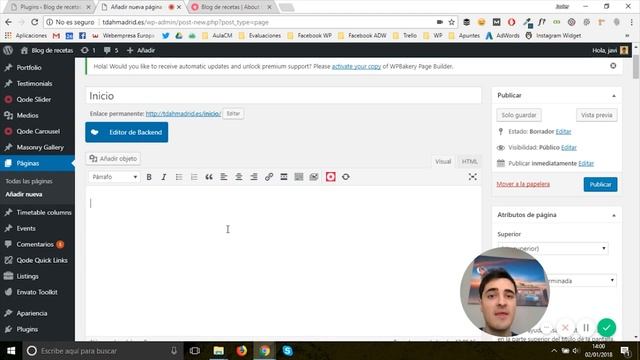This screenshot has height=360, width=640.
Task: Bookmark this page with star icon
Action: click(451, 22)
